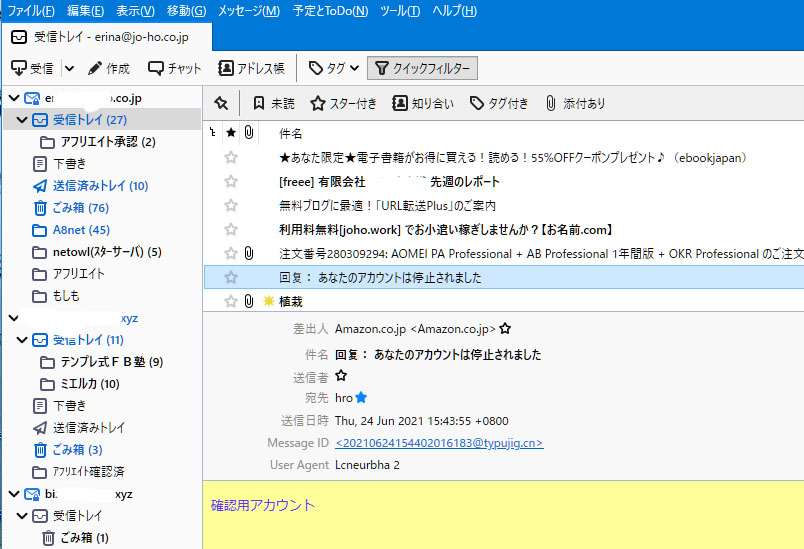Open チャット from the toolbar
The height and width of the screenshot is (549, 804).
[x=156, y=68]
